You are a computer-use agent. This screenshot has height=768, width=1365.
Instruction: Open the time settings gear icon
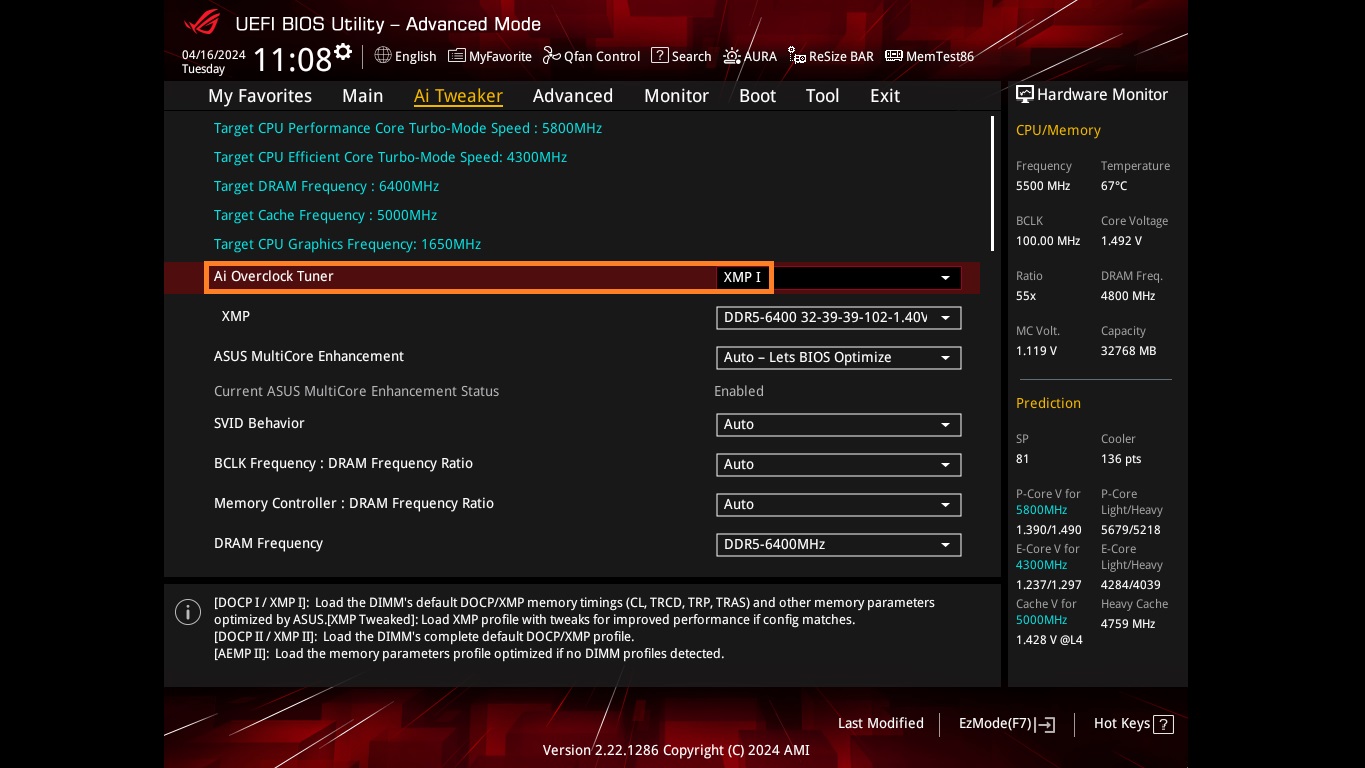pos(344,52)
